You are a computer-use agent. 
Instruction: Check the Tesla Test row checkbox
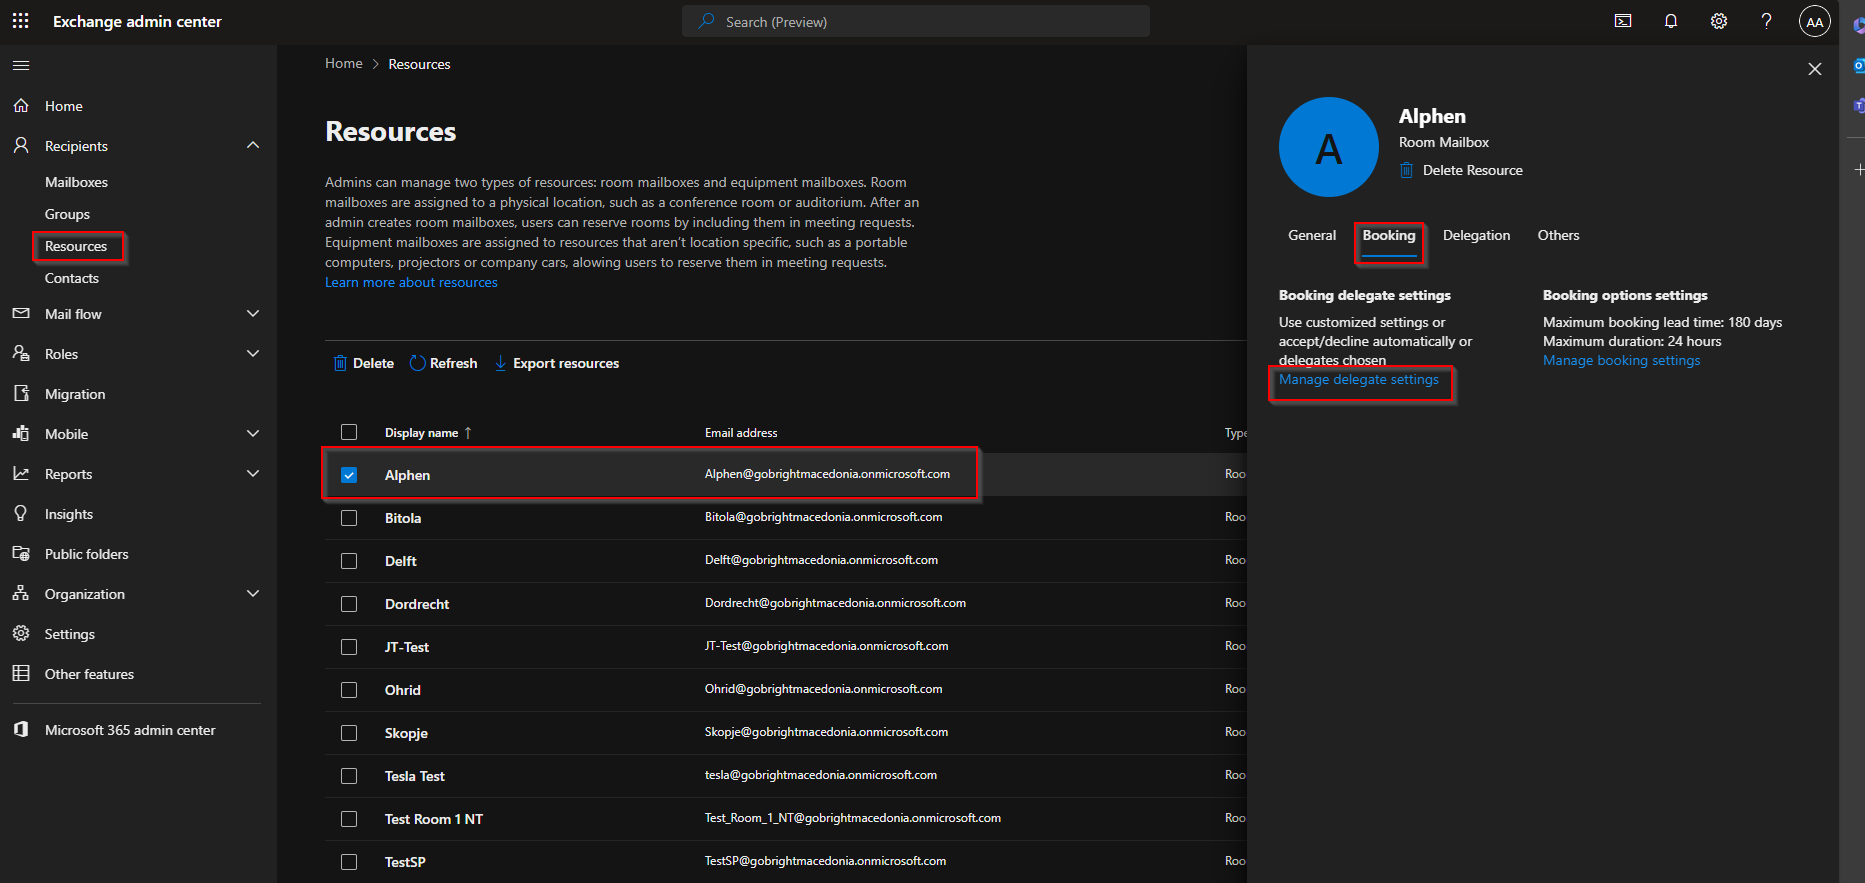coord(349,776)
